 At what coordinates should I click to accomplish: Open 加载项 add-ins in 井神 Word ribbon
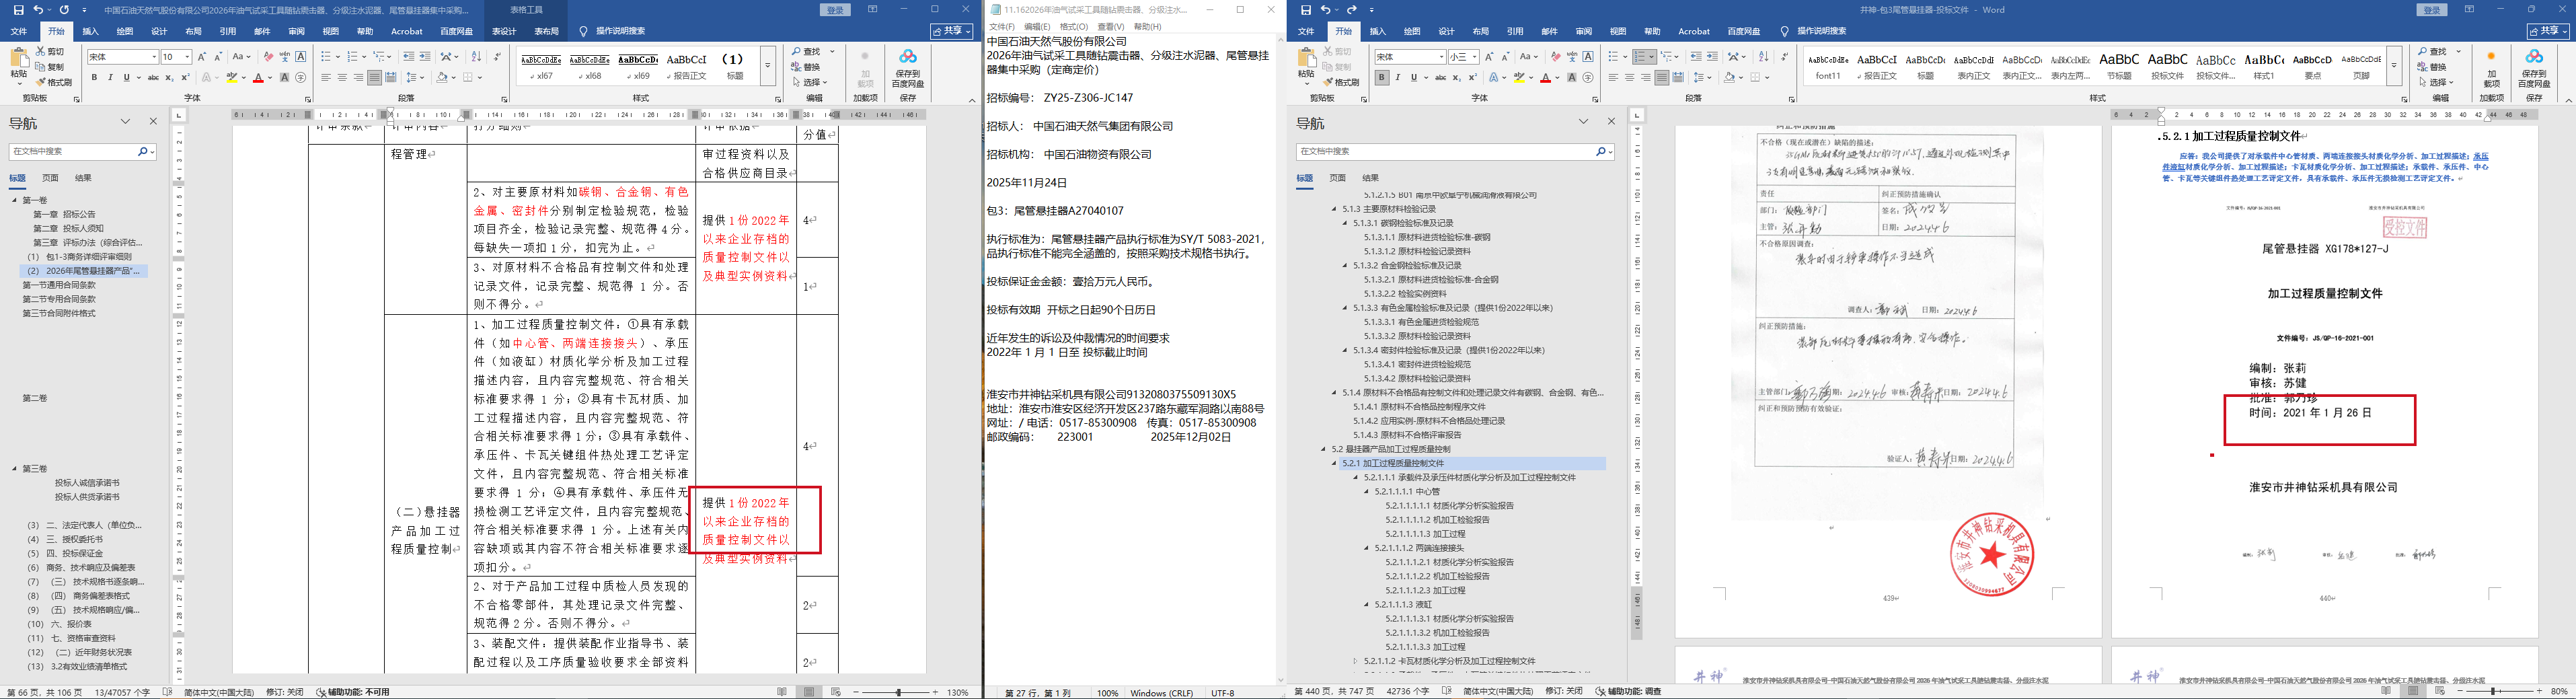pos(2491,68)
